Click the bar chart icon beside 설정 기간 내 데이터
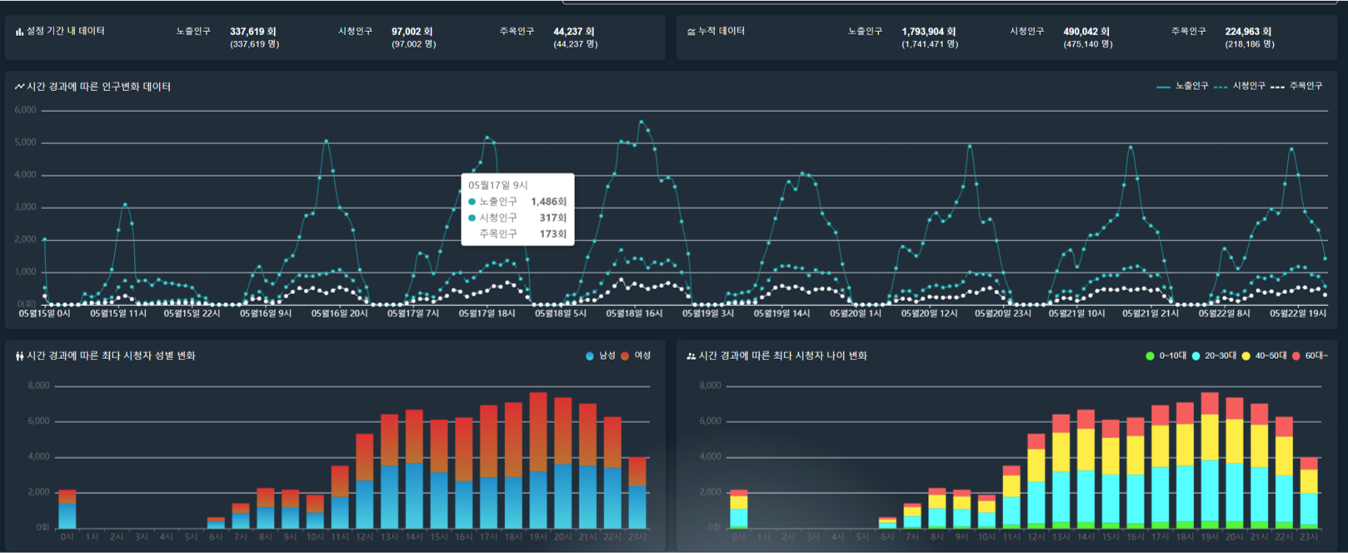 [x=19, y=32]
